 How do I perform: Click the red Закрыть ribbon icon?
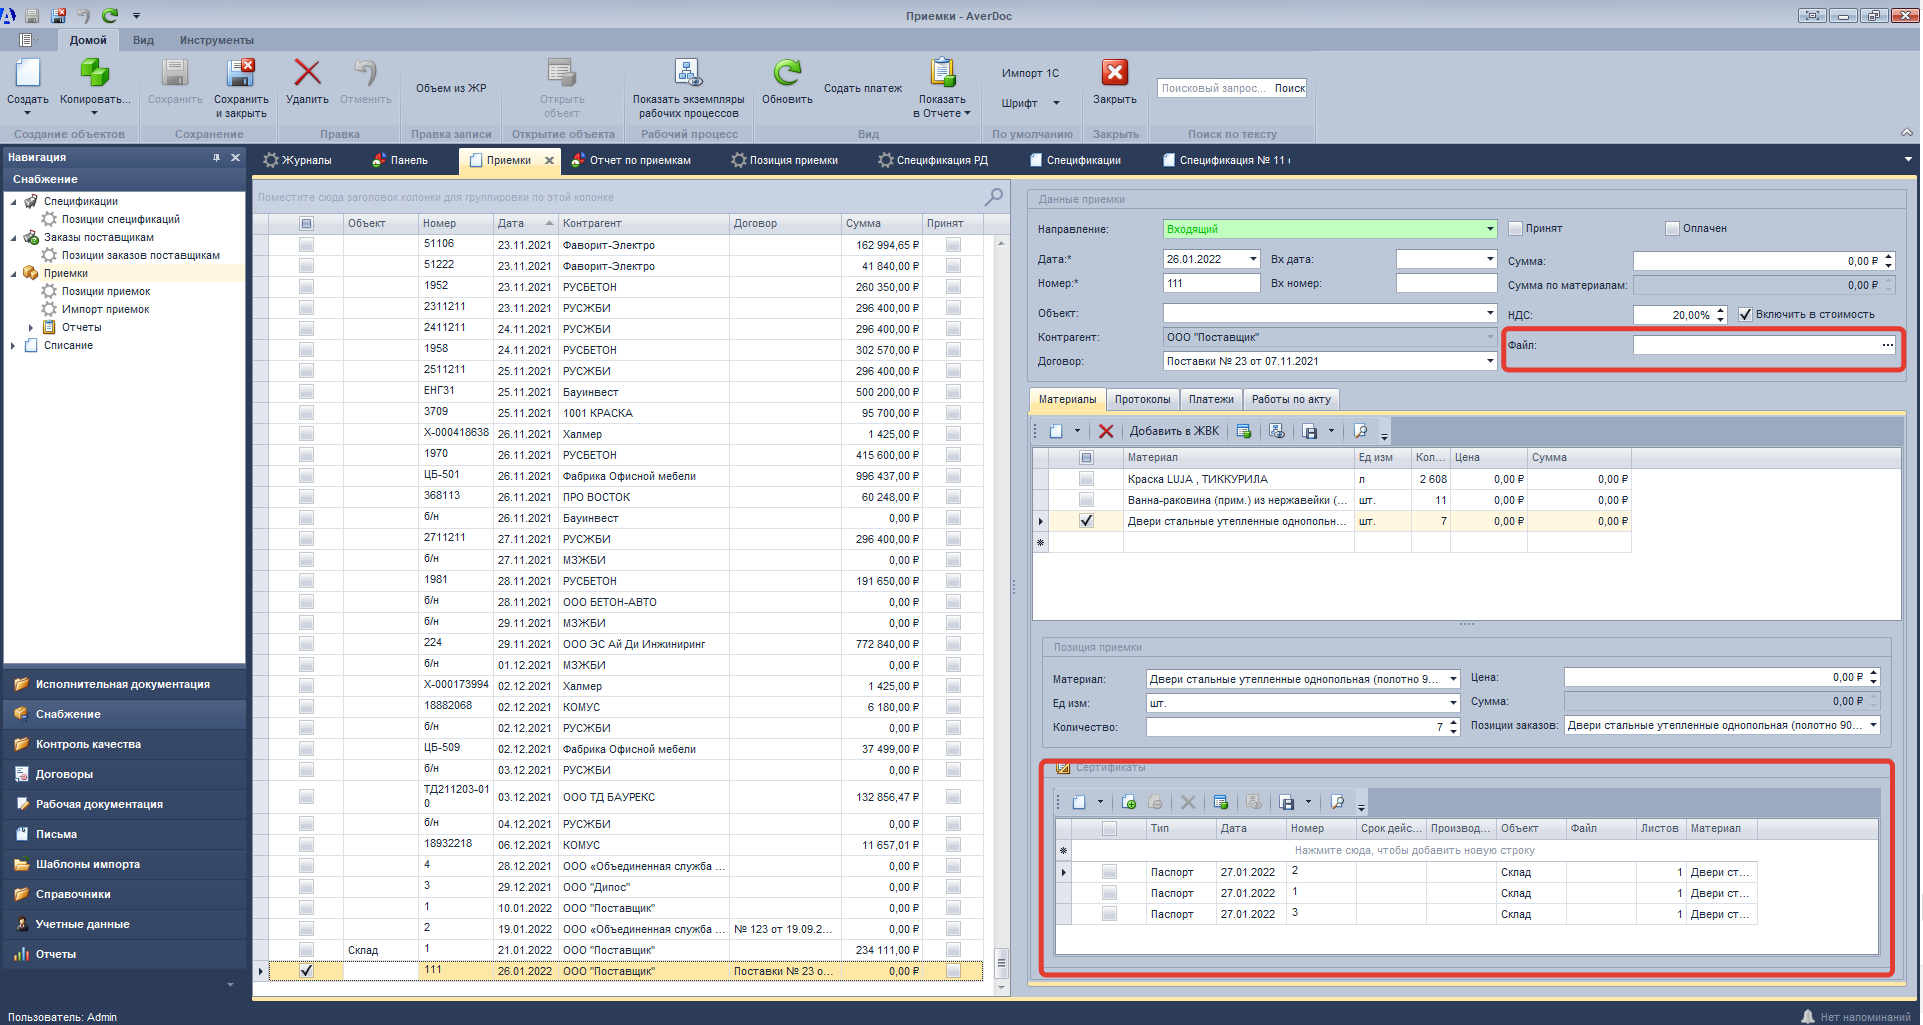tap(1114, 74)
